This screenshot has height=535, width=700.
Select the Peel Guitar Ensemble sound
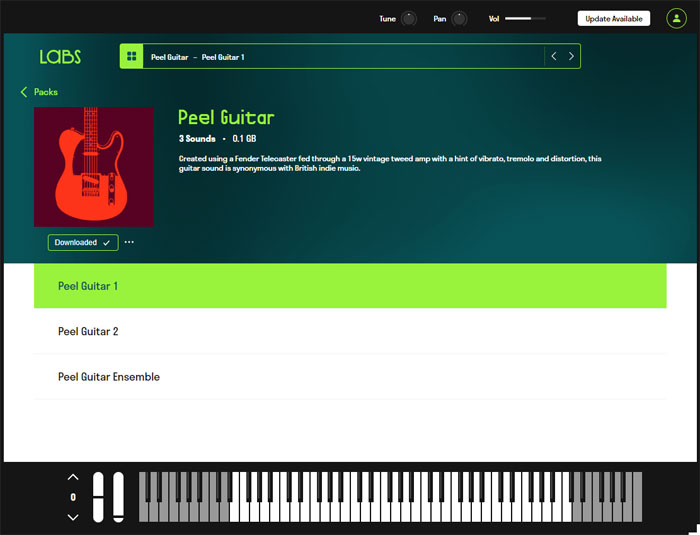(350, 376)
